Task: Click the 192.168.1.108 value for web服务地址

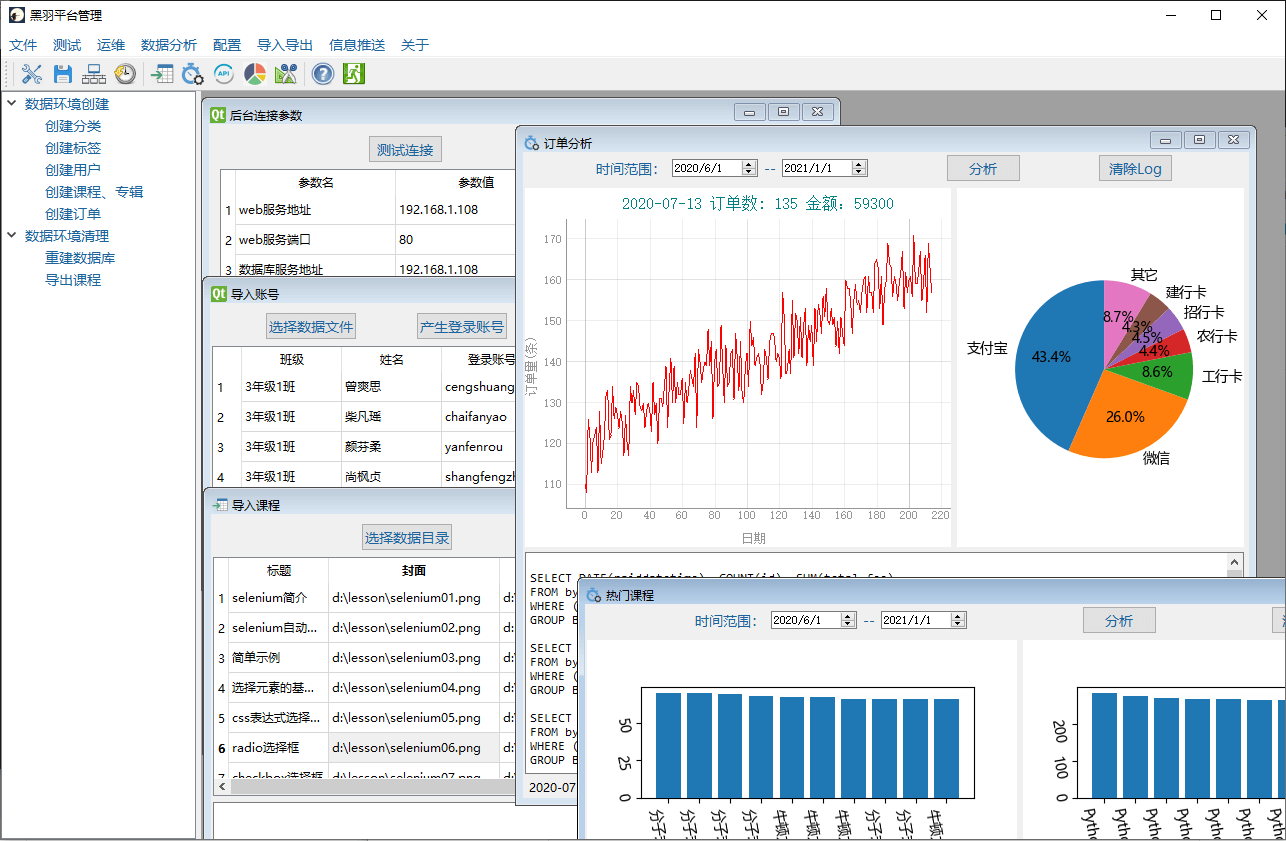Action: [x=455, y=210]
